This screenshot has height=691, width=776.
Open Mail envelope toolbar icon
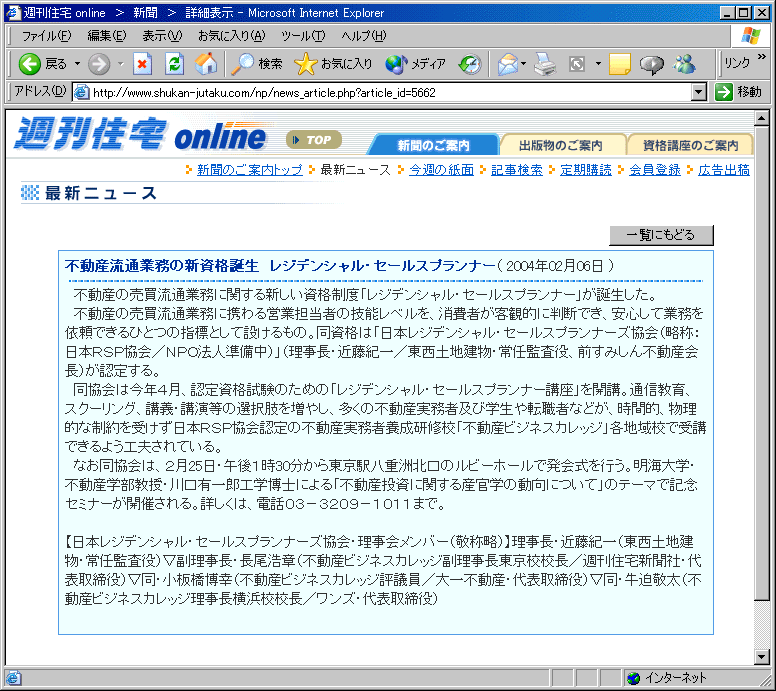point(508,64)
